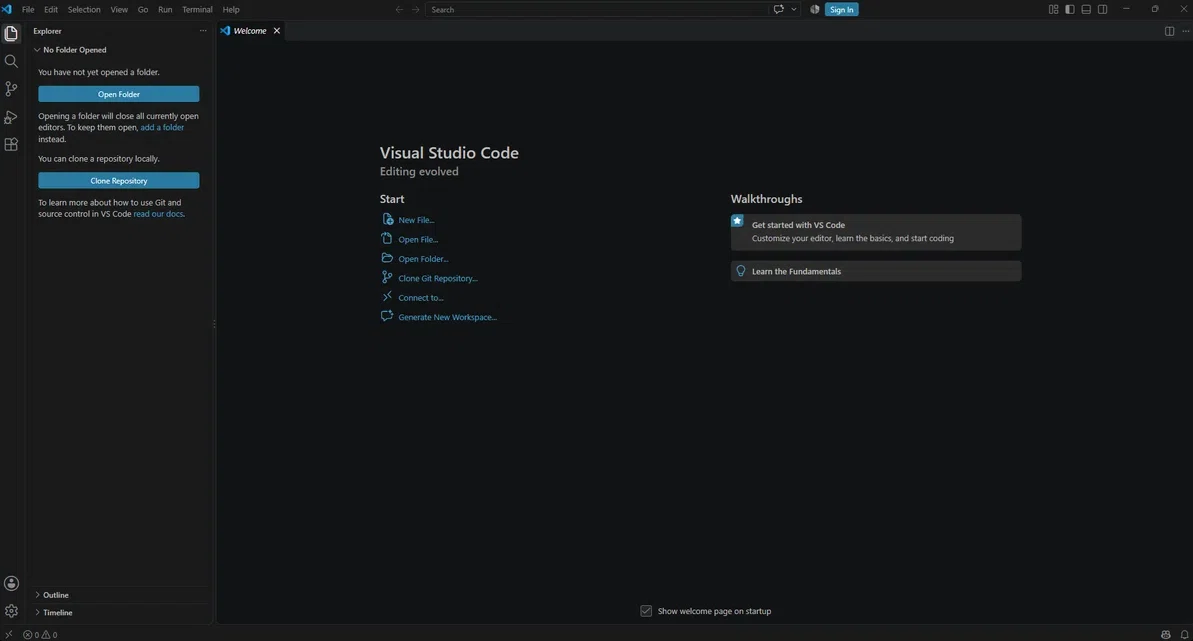Viewport: 1193px width, 641px height.
Task: Open the chat icon beside the search box
Action: 778,10
